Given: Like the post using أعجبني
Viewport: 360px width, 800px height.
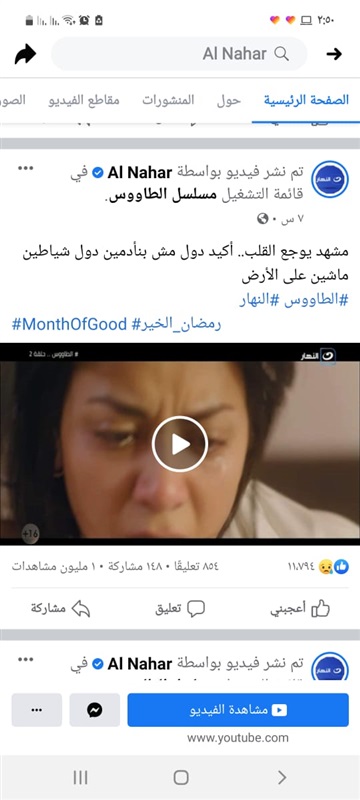Looking at the screenshot, I should (300, 609).
